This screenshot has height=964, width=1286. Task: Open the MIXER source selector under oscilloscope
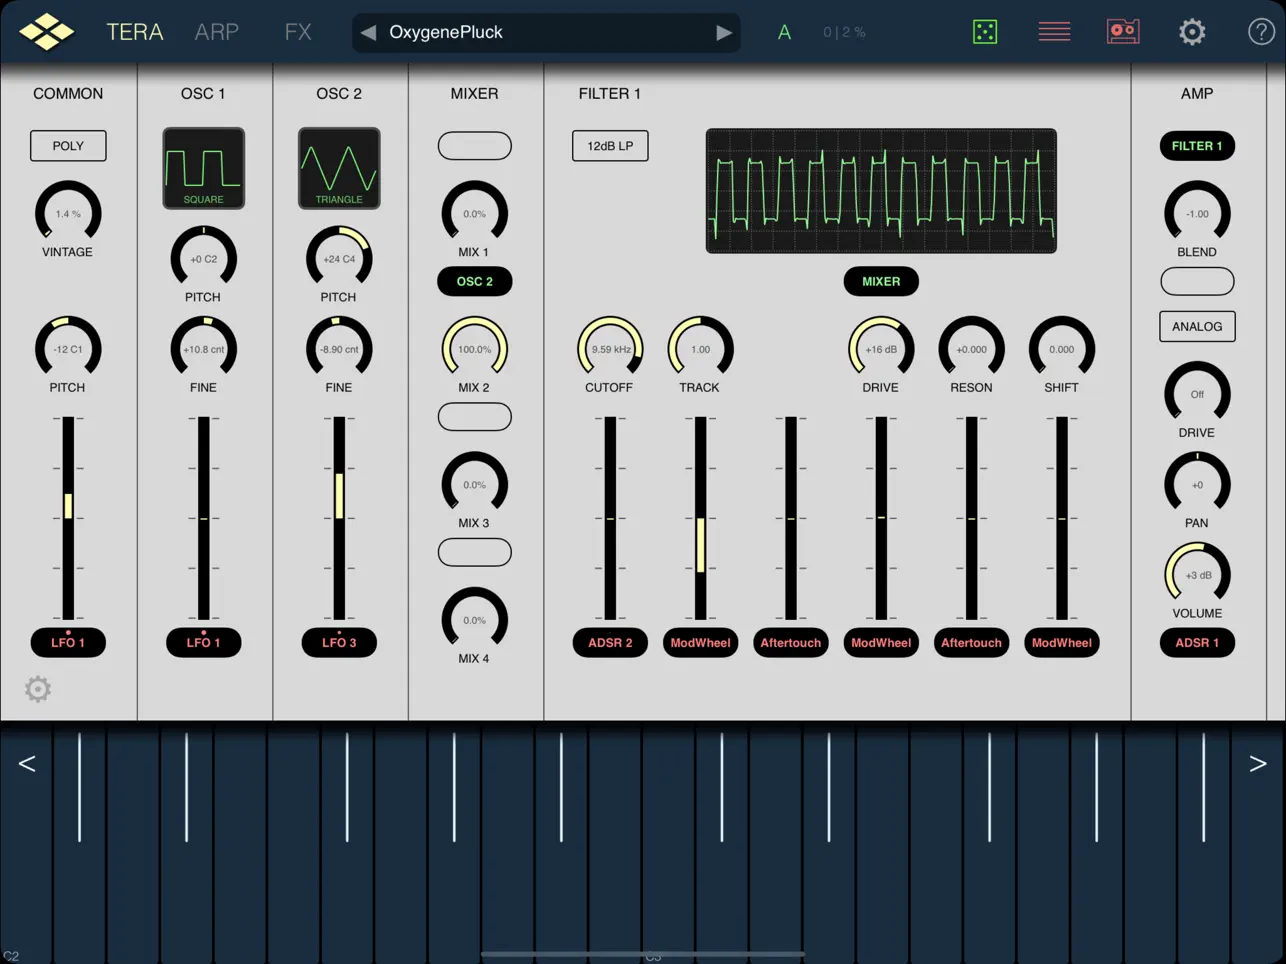[881, 282]
